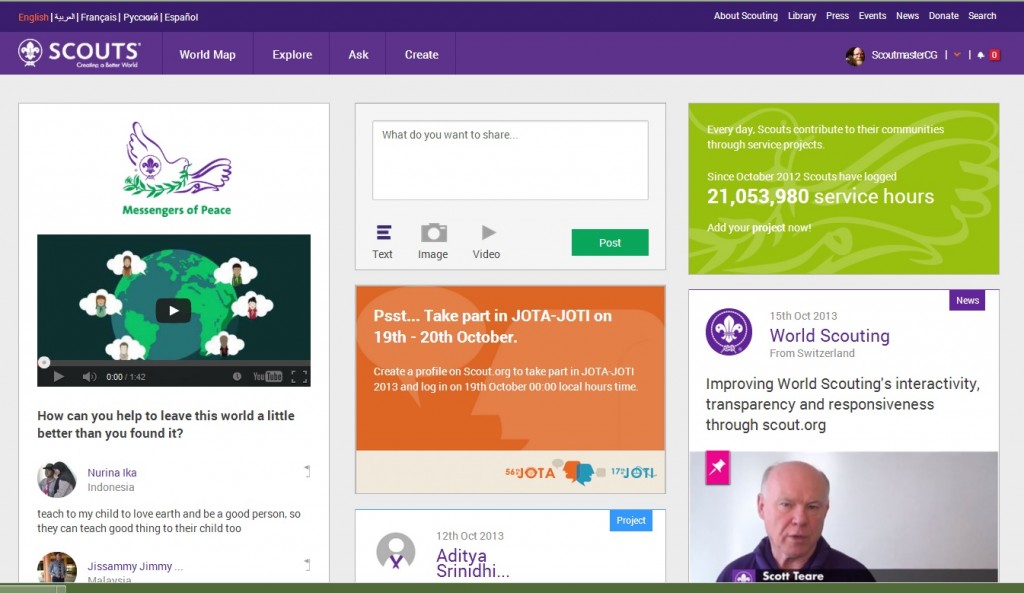1024x593 pixels.
Task: Open the Aditya Srinidhi profile name
Action: [x=473, y=563]
